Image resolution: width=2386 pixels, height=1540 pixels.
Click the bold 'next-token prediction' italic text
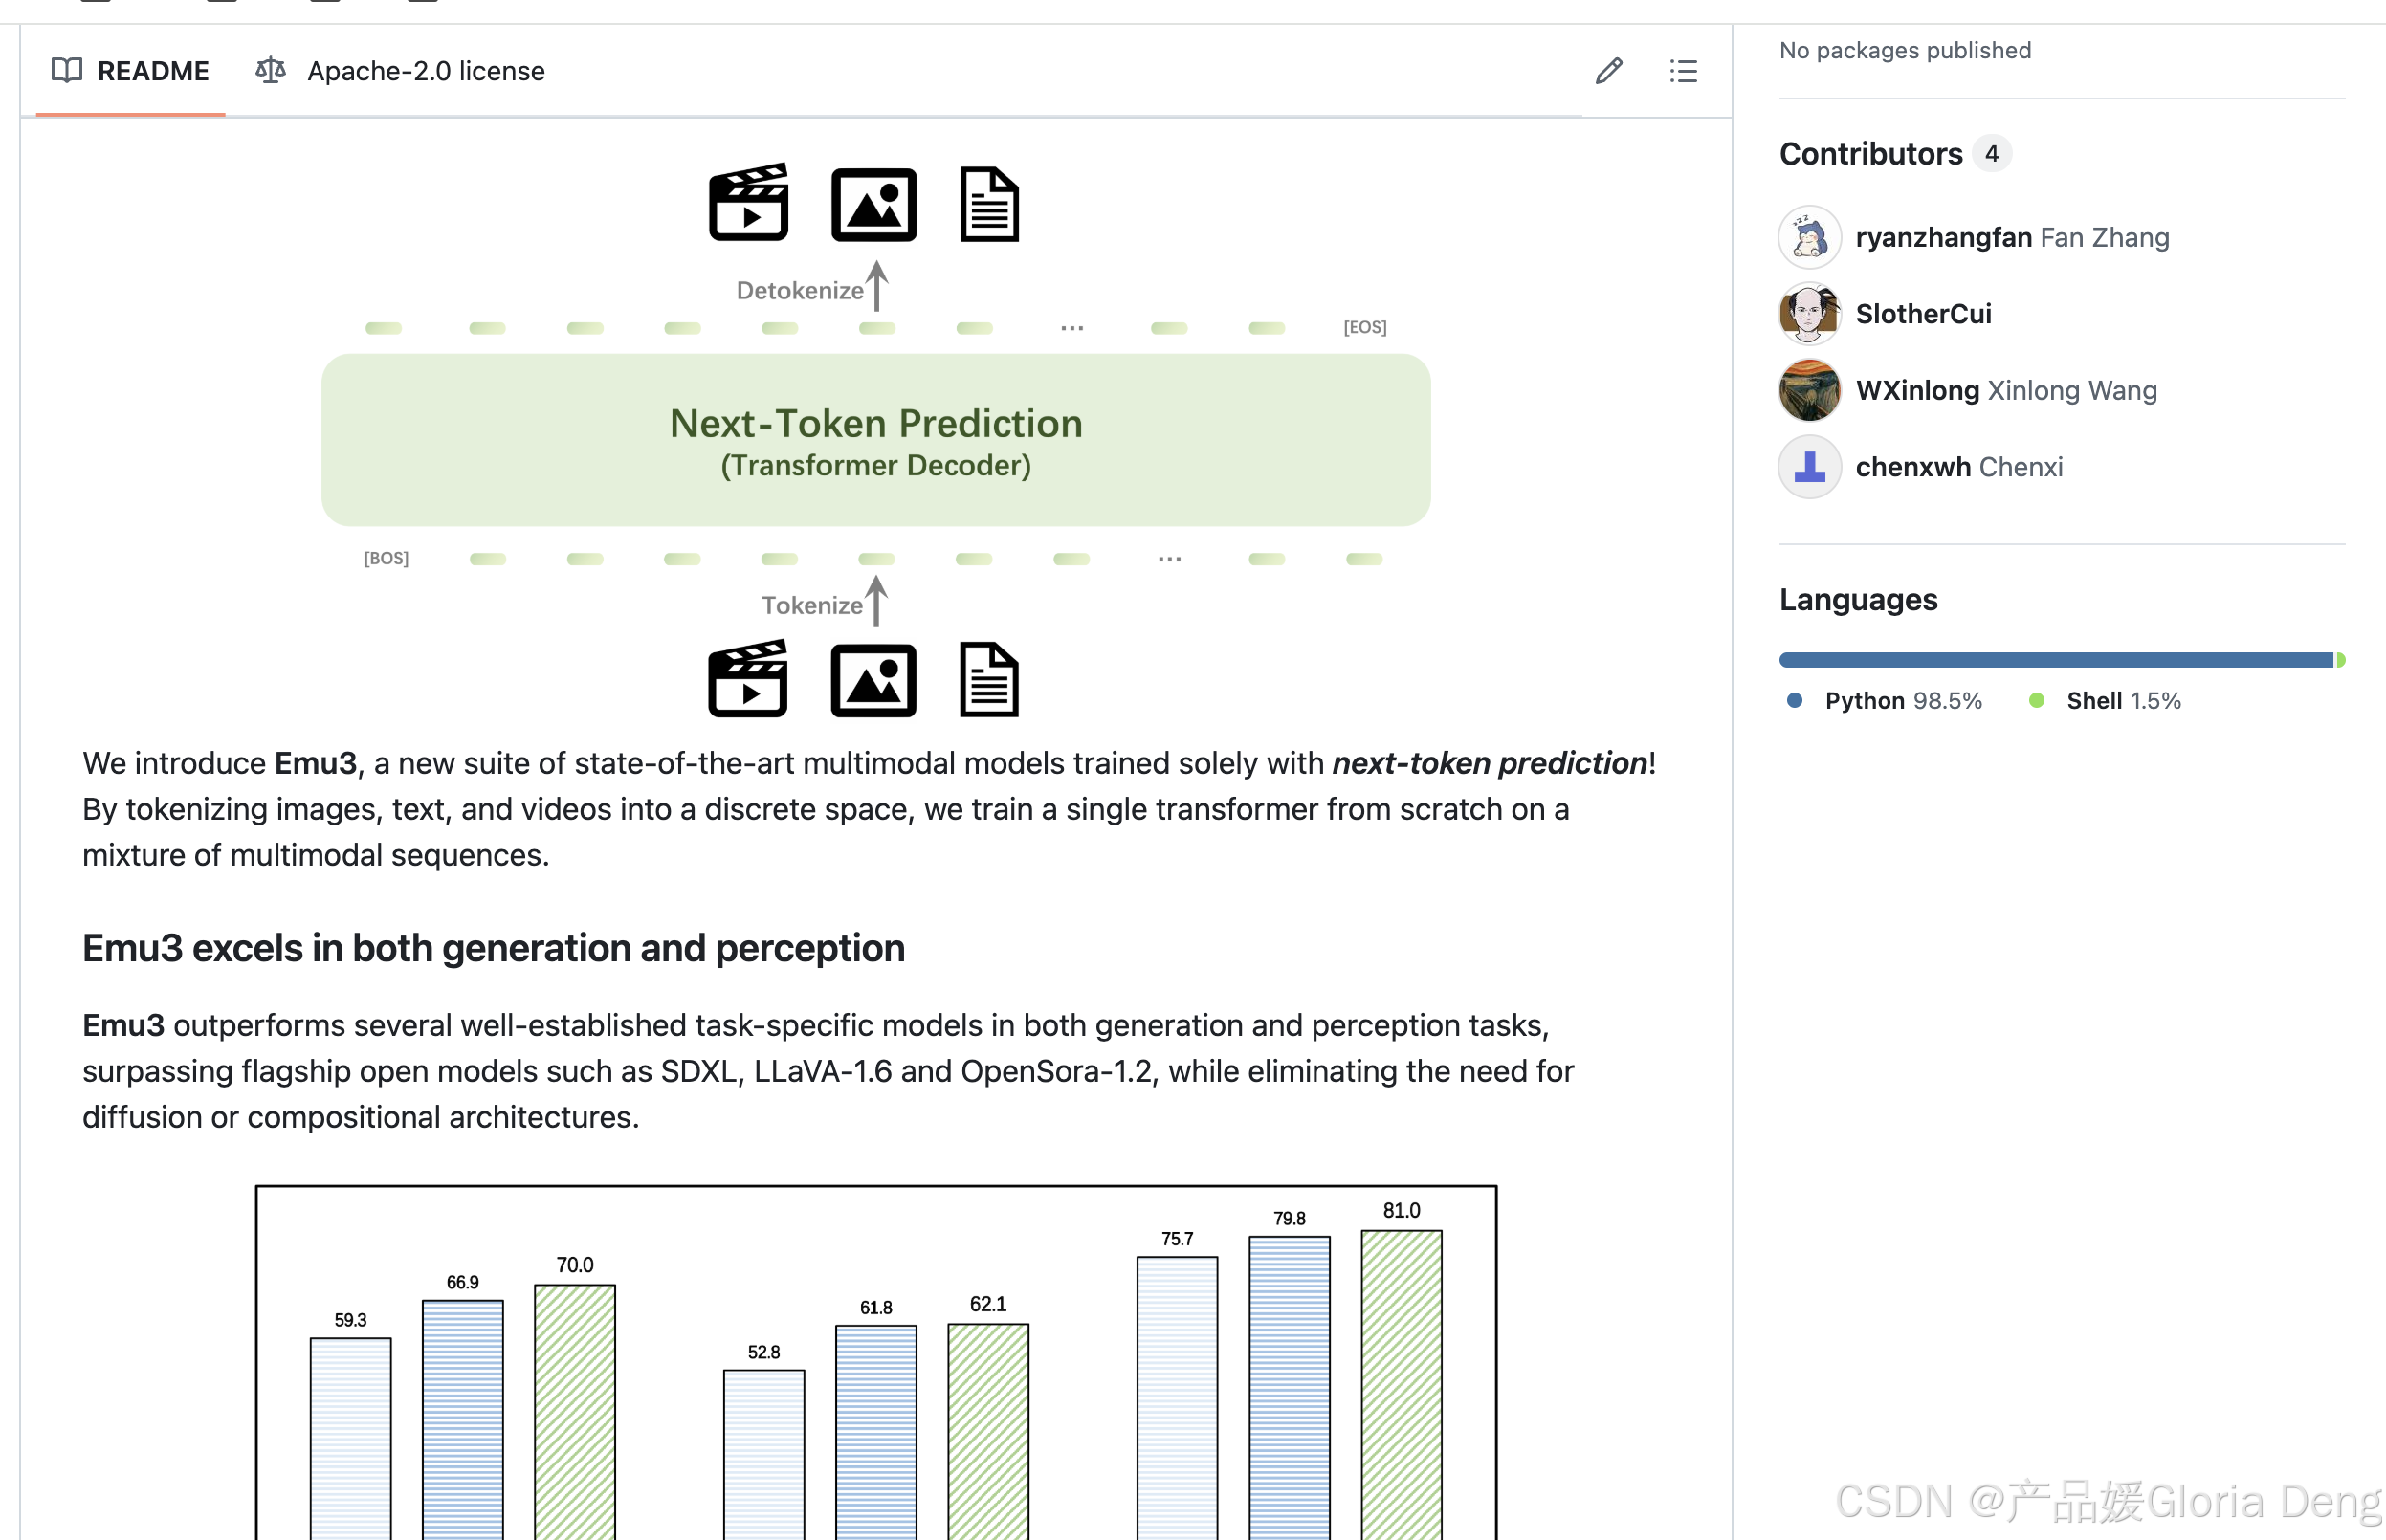coord(1489,763)
